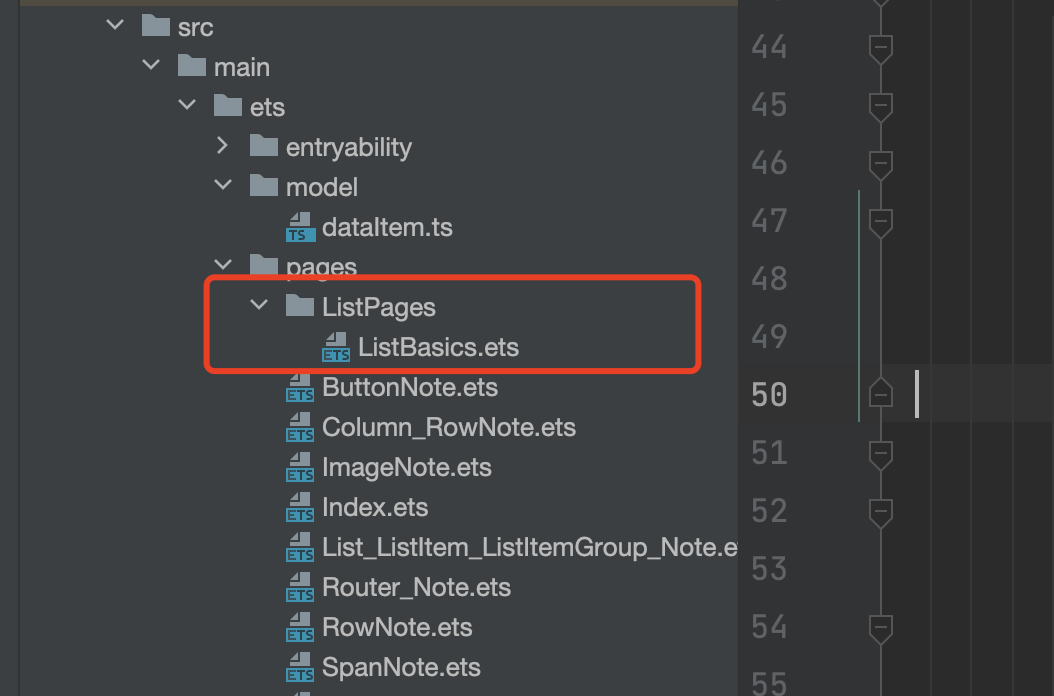Toggle code fold marker on line 50
This screenshot has height=696, width=1054.
pyautogui.click(x=881, y=393)
